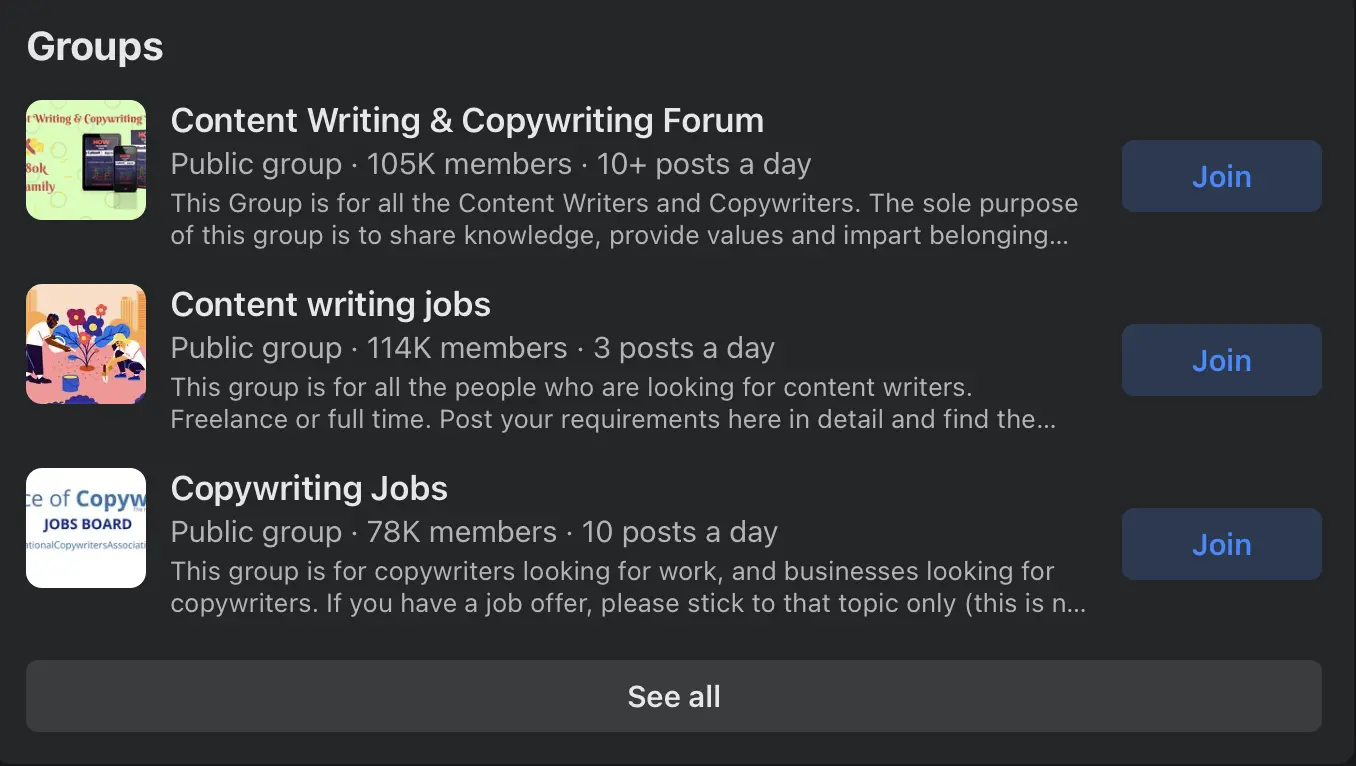Click the 10+ posts a day label

704,163
